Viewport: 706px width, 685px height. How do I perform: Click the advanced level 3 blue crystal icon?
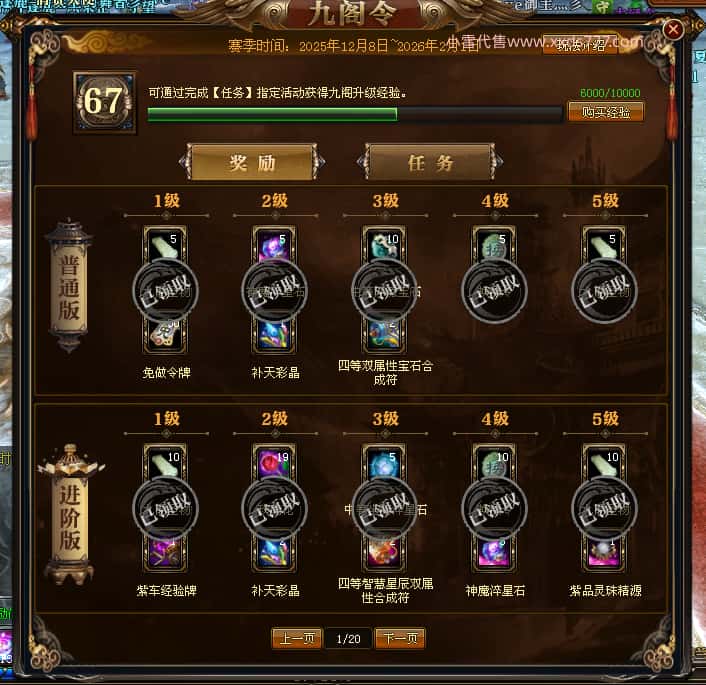pos(384,464)
